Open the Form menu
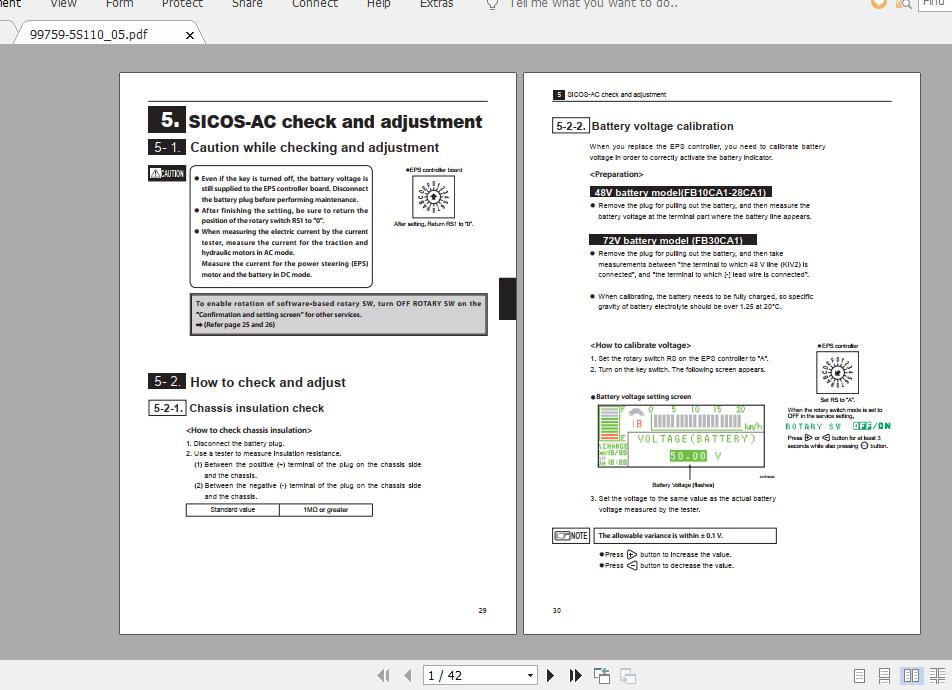Viewport: 952px width, 690px height. (x=119, y=4)
